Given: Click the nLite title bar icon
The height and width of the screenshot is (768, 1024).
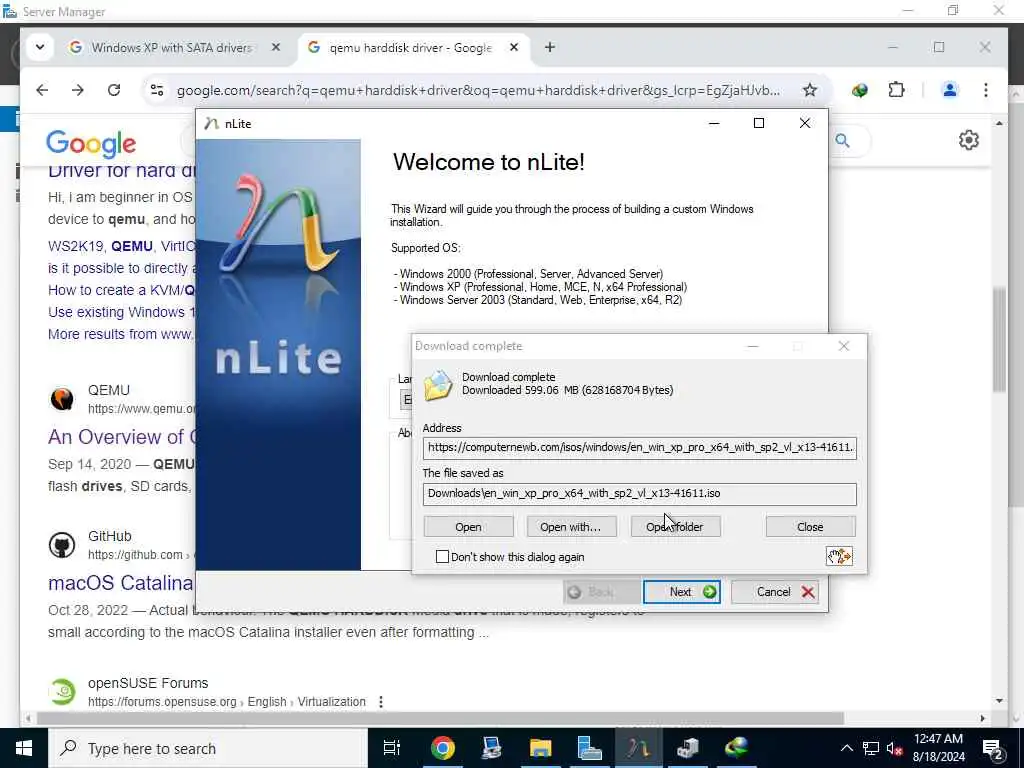Looking at the screenshot, I should [211, 123].
